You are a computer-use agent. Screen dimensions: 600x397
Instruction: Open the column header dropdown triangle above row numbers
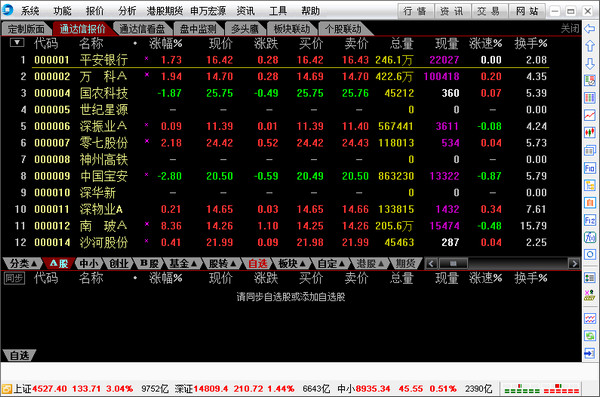tap(17, 42)
